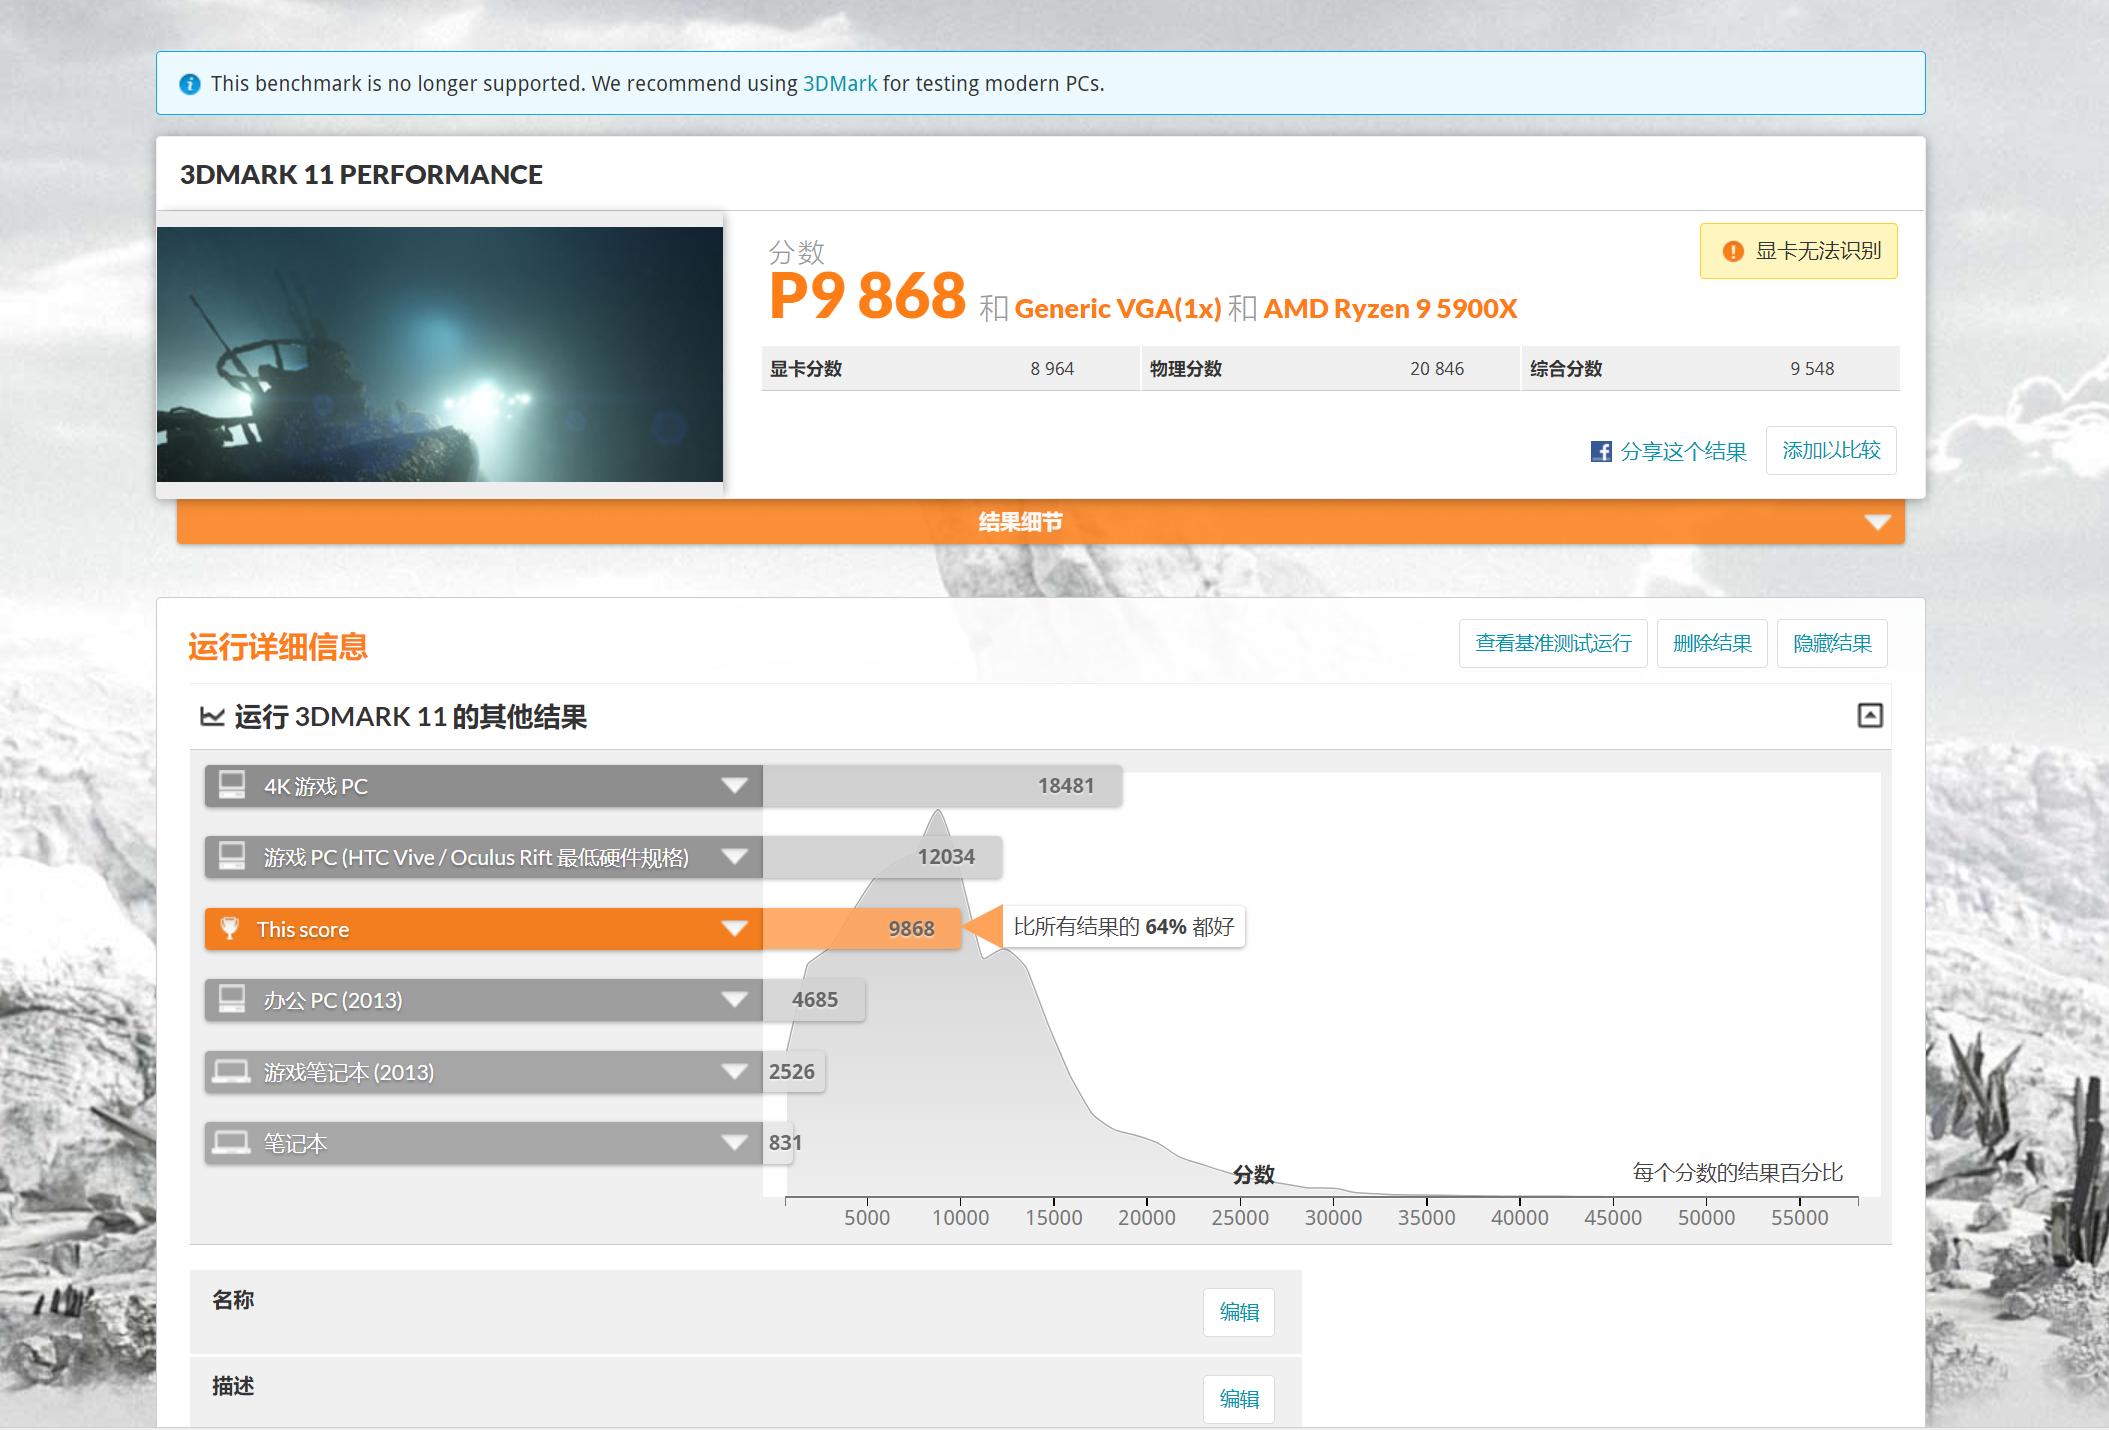Viewport: 2109px width, 1430px height.
Task: Click the chart icon next to 3DMARK 11 results heading
Action: tap(212, 716)
